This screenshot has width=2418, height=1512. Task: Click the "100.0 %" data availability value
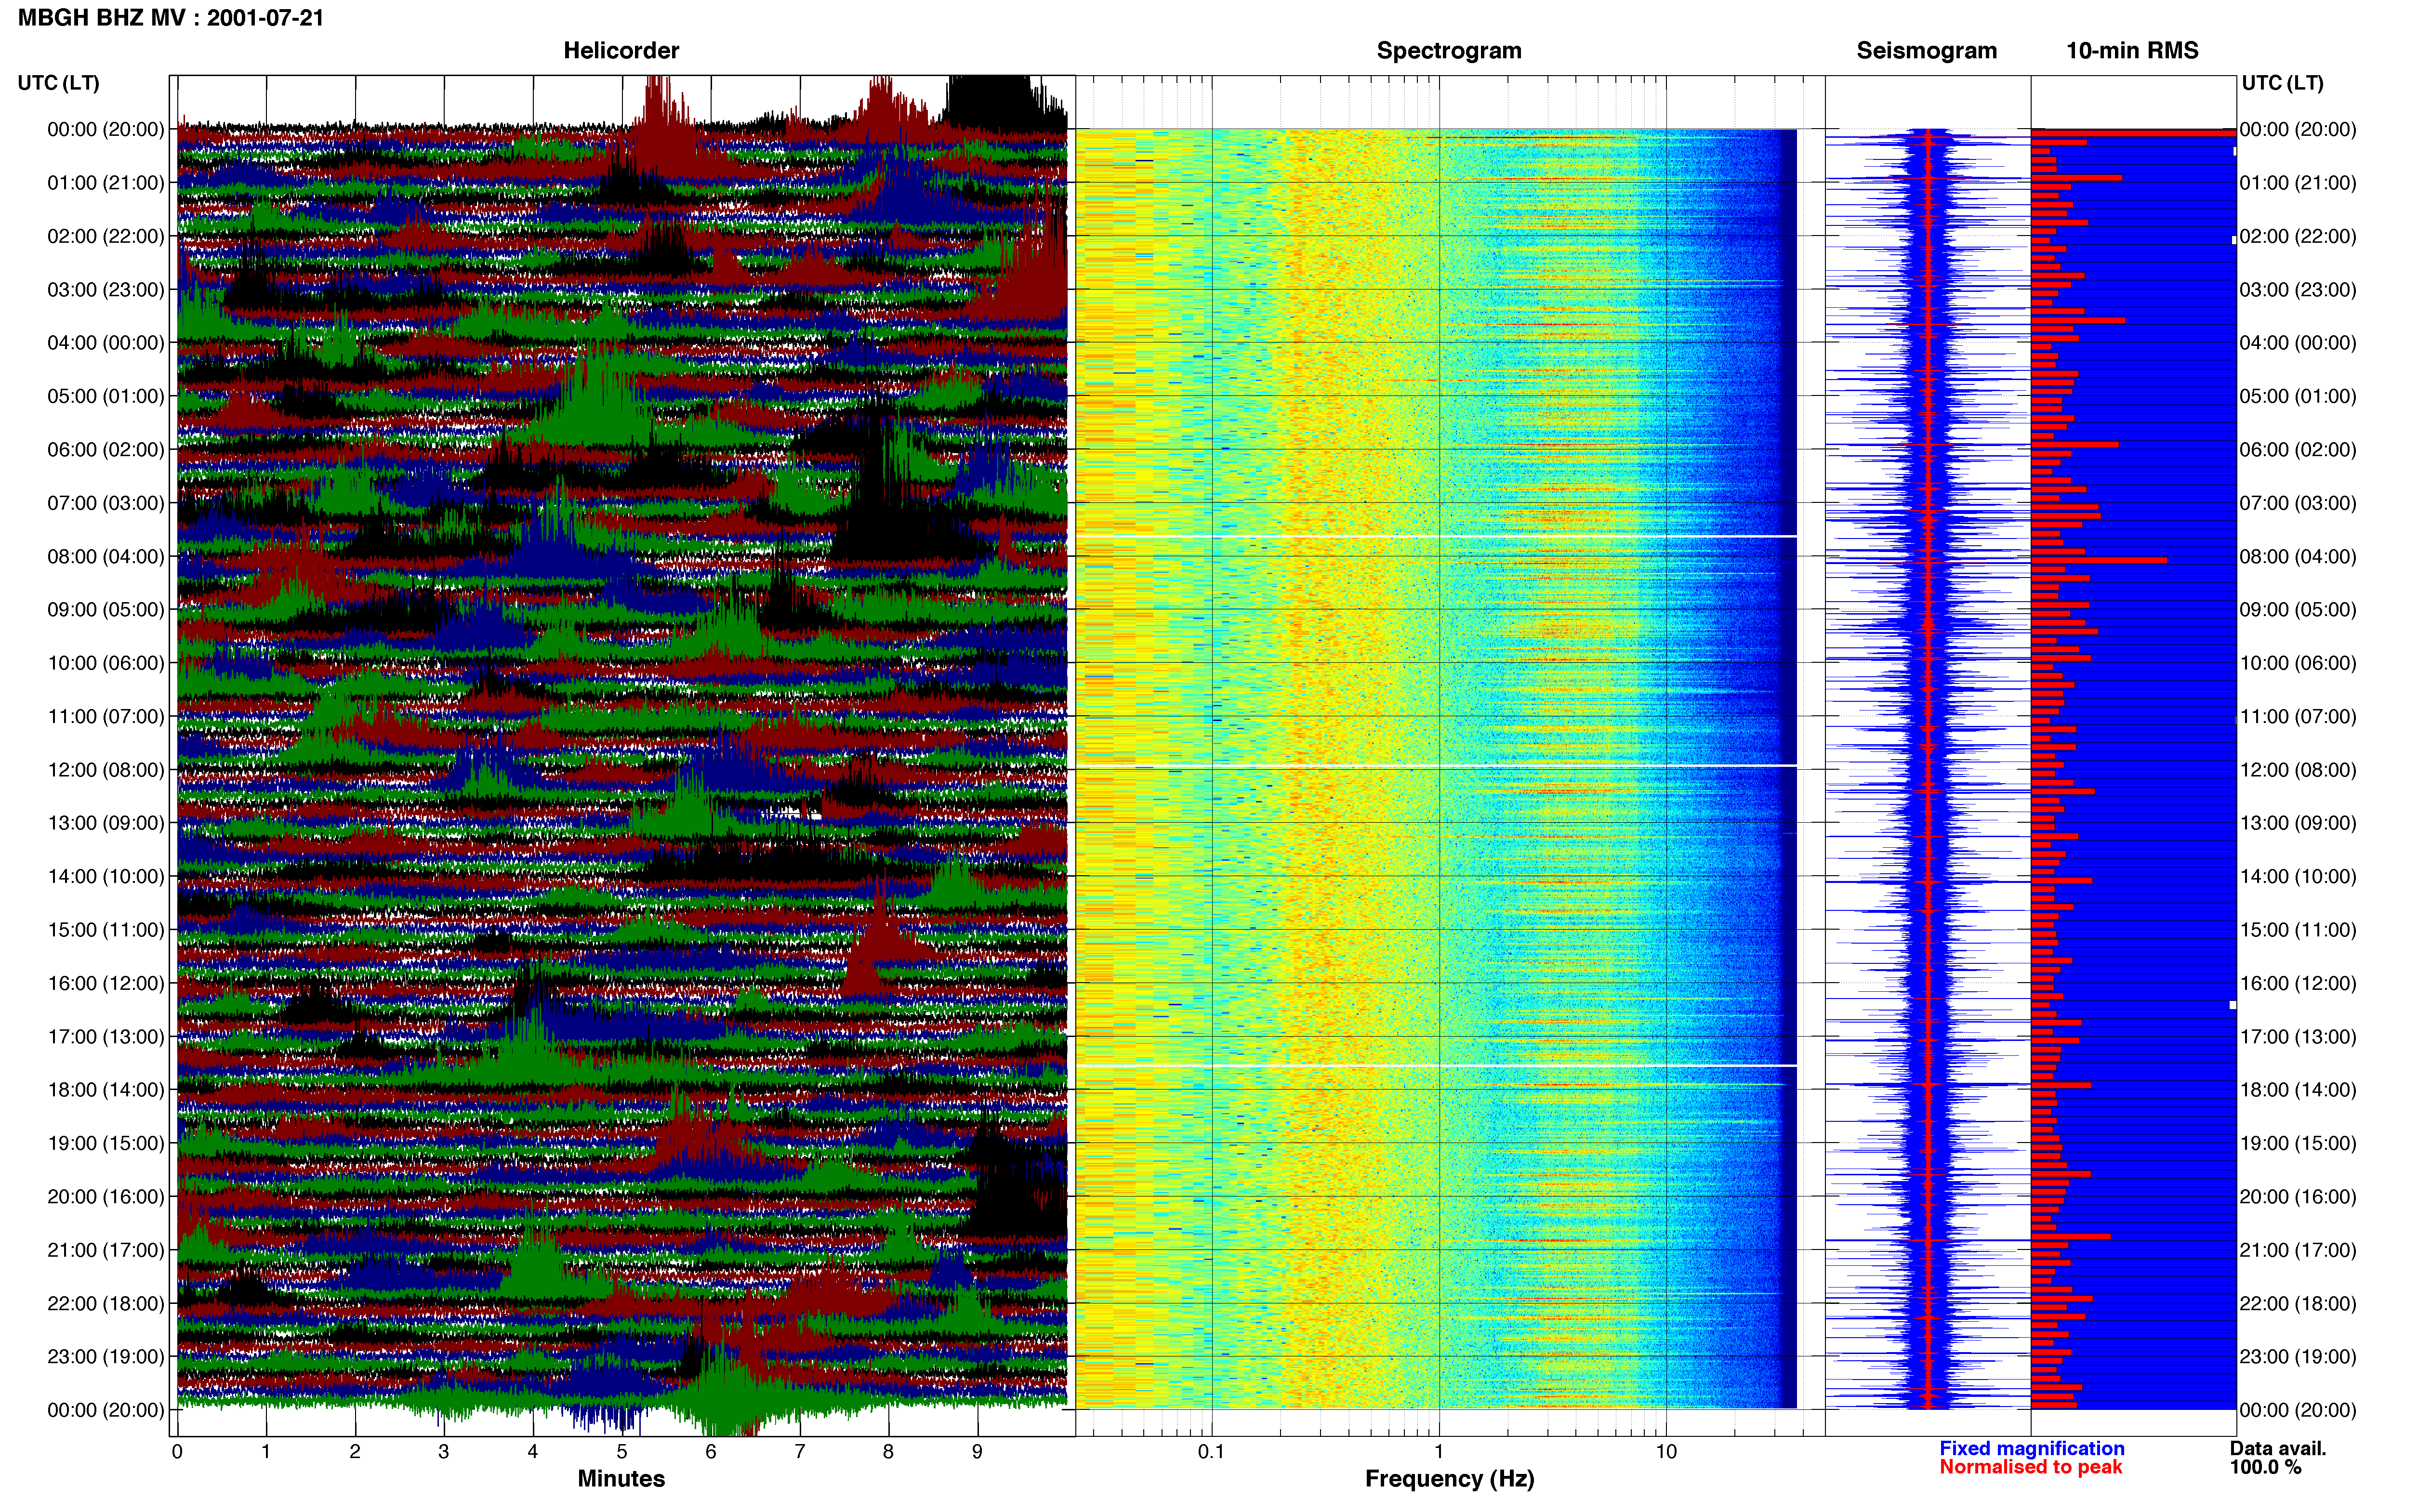point(2266,1468)
